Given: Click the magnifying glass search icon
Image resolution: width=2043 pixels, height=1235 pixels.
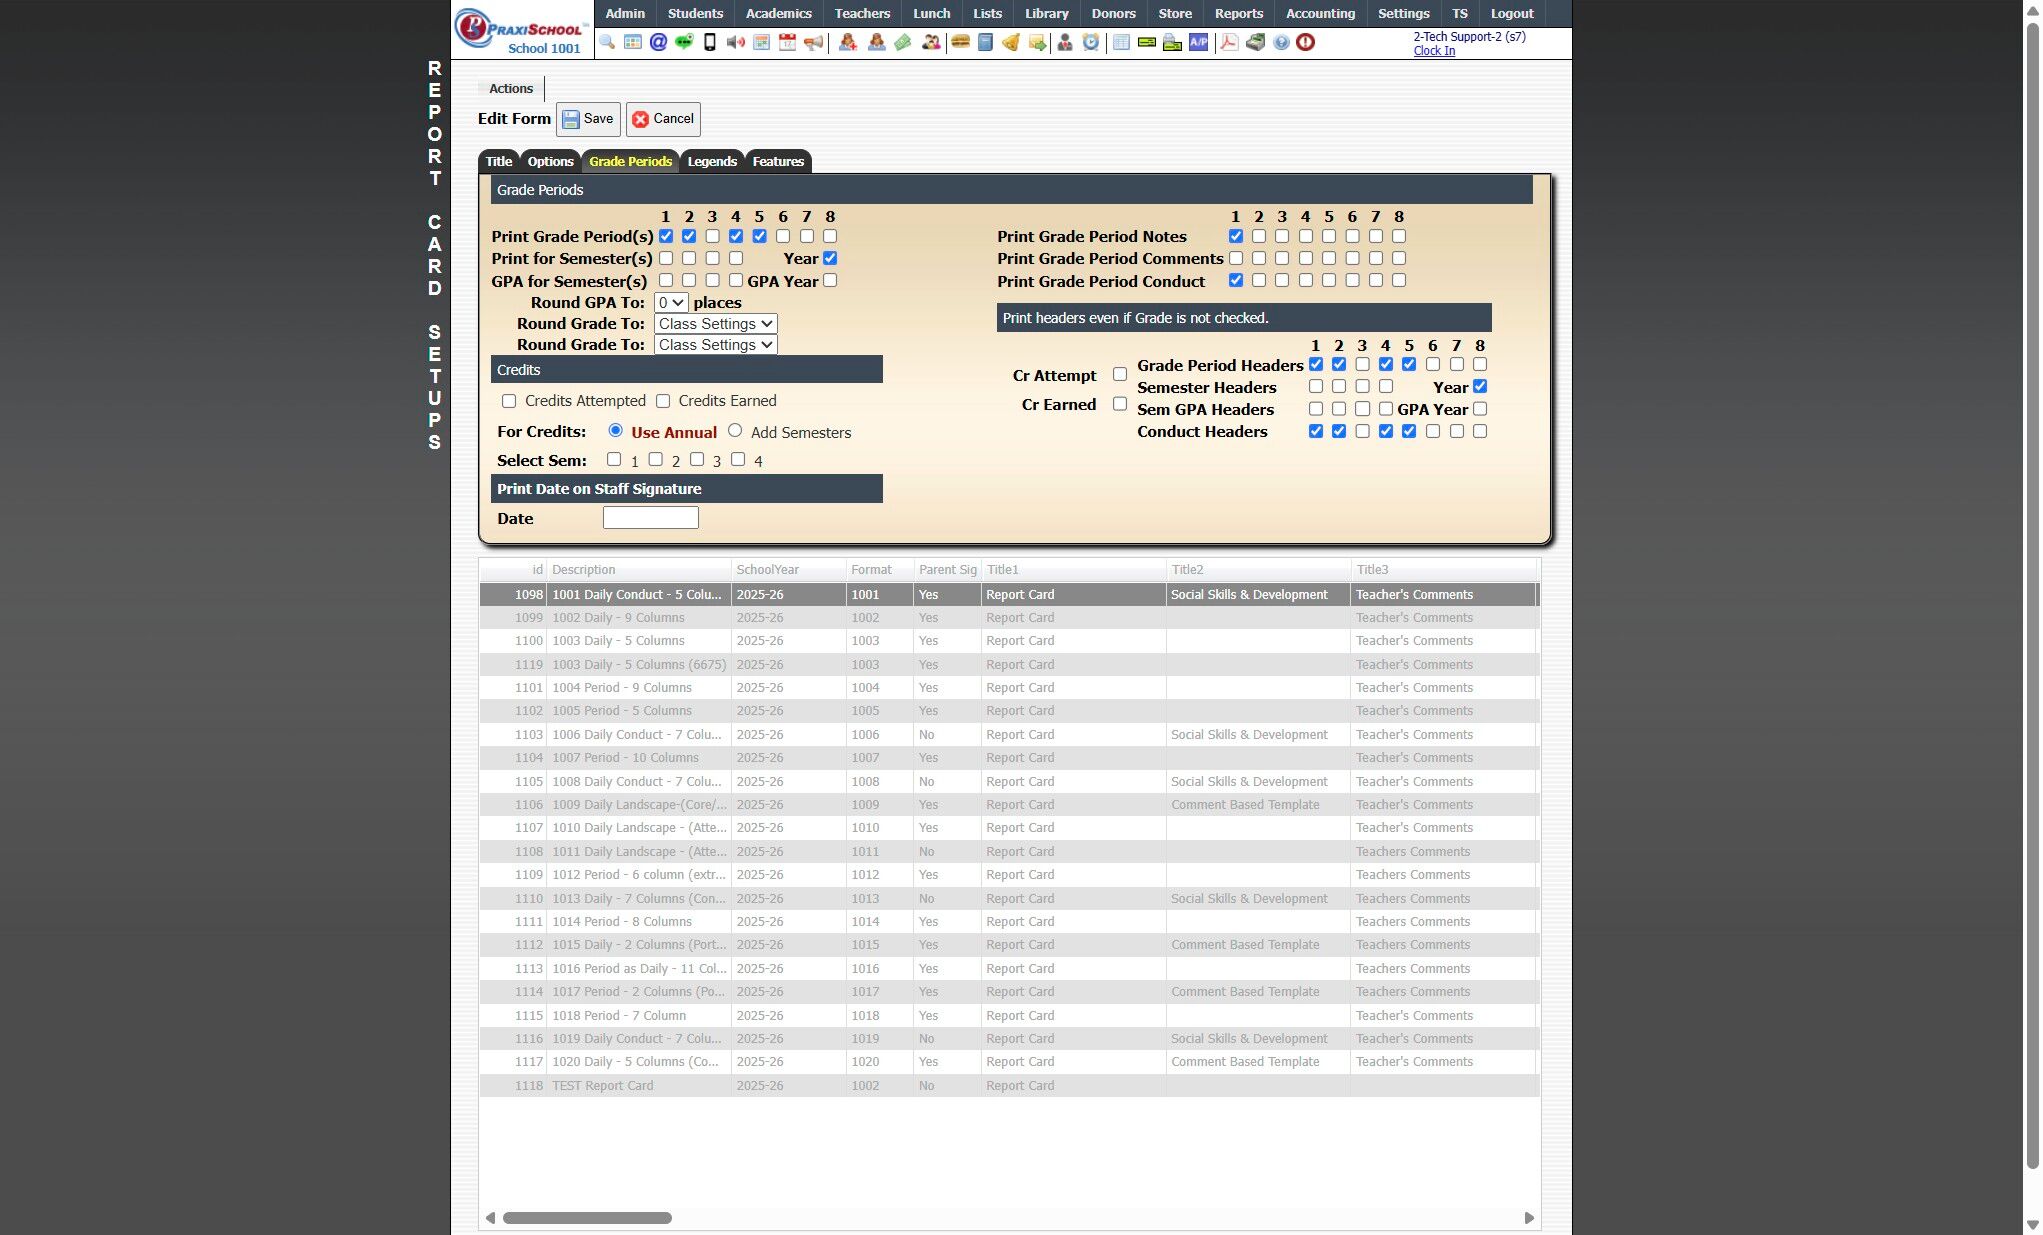Looking at the screenshot, I should tap(607, 42).
